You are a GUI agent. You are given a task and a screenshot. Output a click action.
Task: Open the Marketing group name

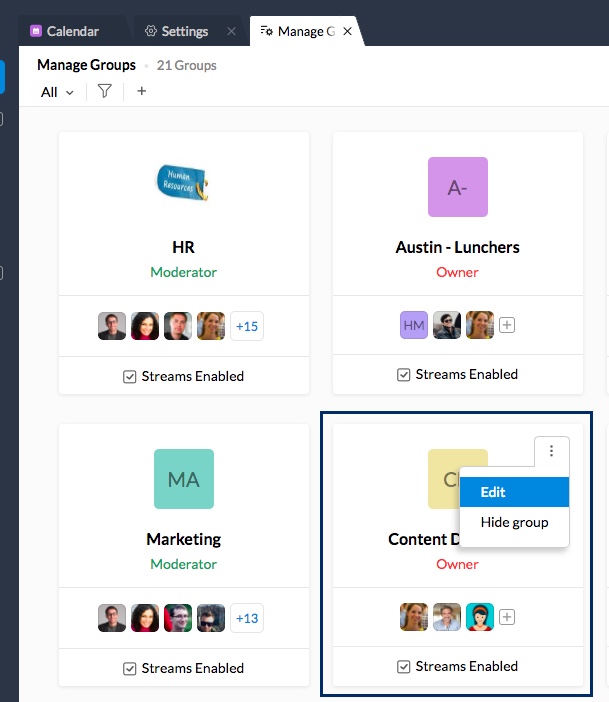pyautogui.click(x=184, y=539)
